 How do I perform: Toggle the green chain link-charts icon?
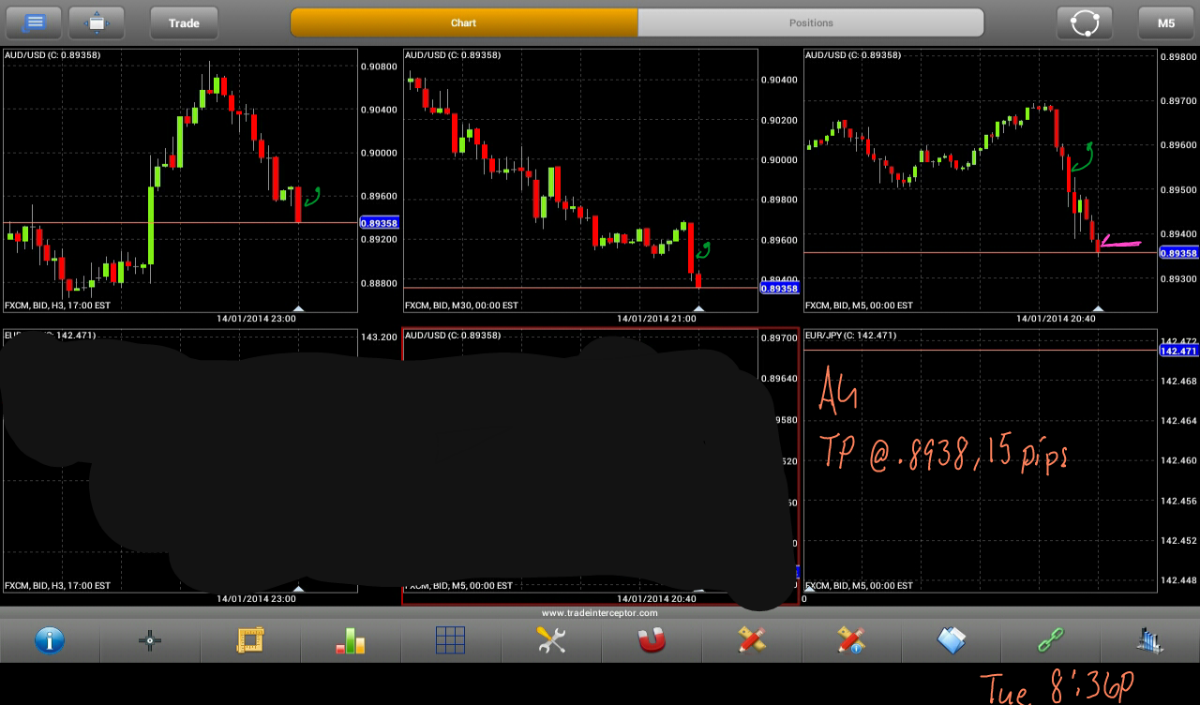point(1051,640)
